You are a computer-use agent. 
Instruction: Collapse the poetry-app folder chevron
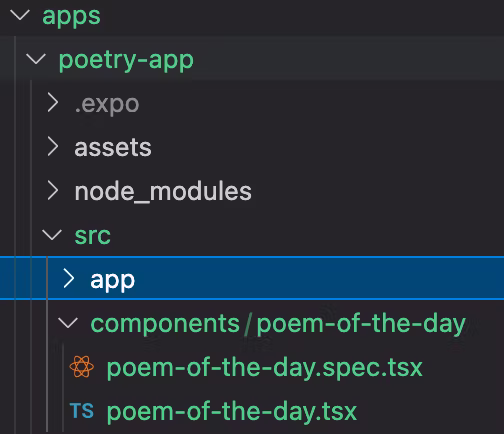pyautogui.click(x=36, y=59)
